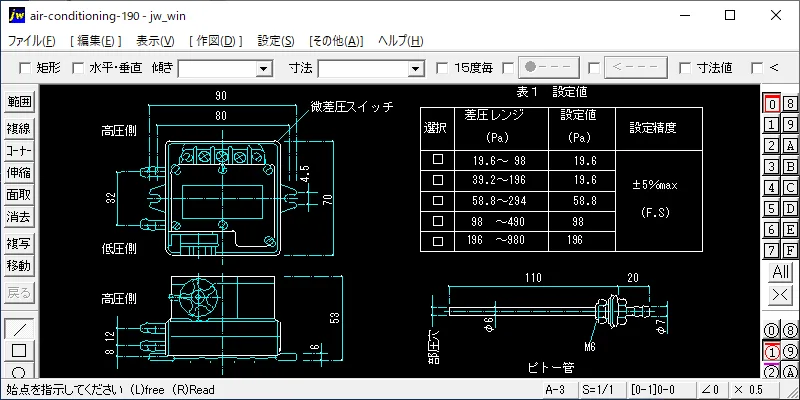
Task: Activate the 面取 chamfer tool
Action: (19, 195)
